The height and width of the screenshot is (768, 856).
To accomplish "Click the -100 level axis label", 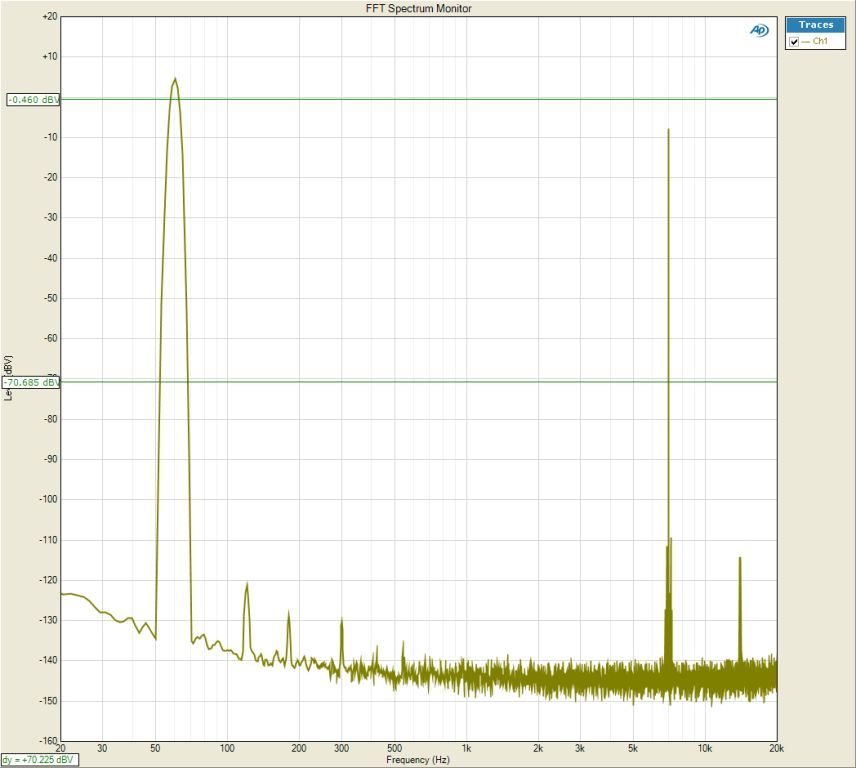I will pos(49,499).
